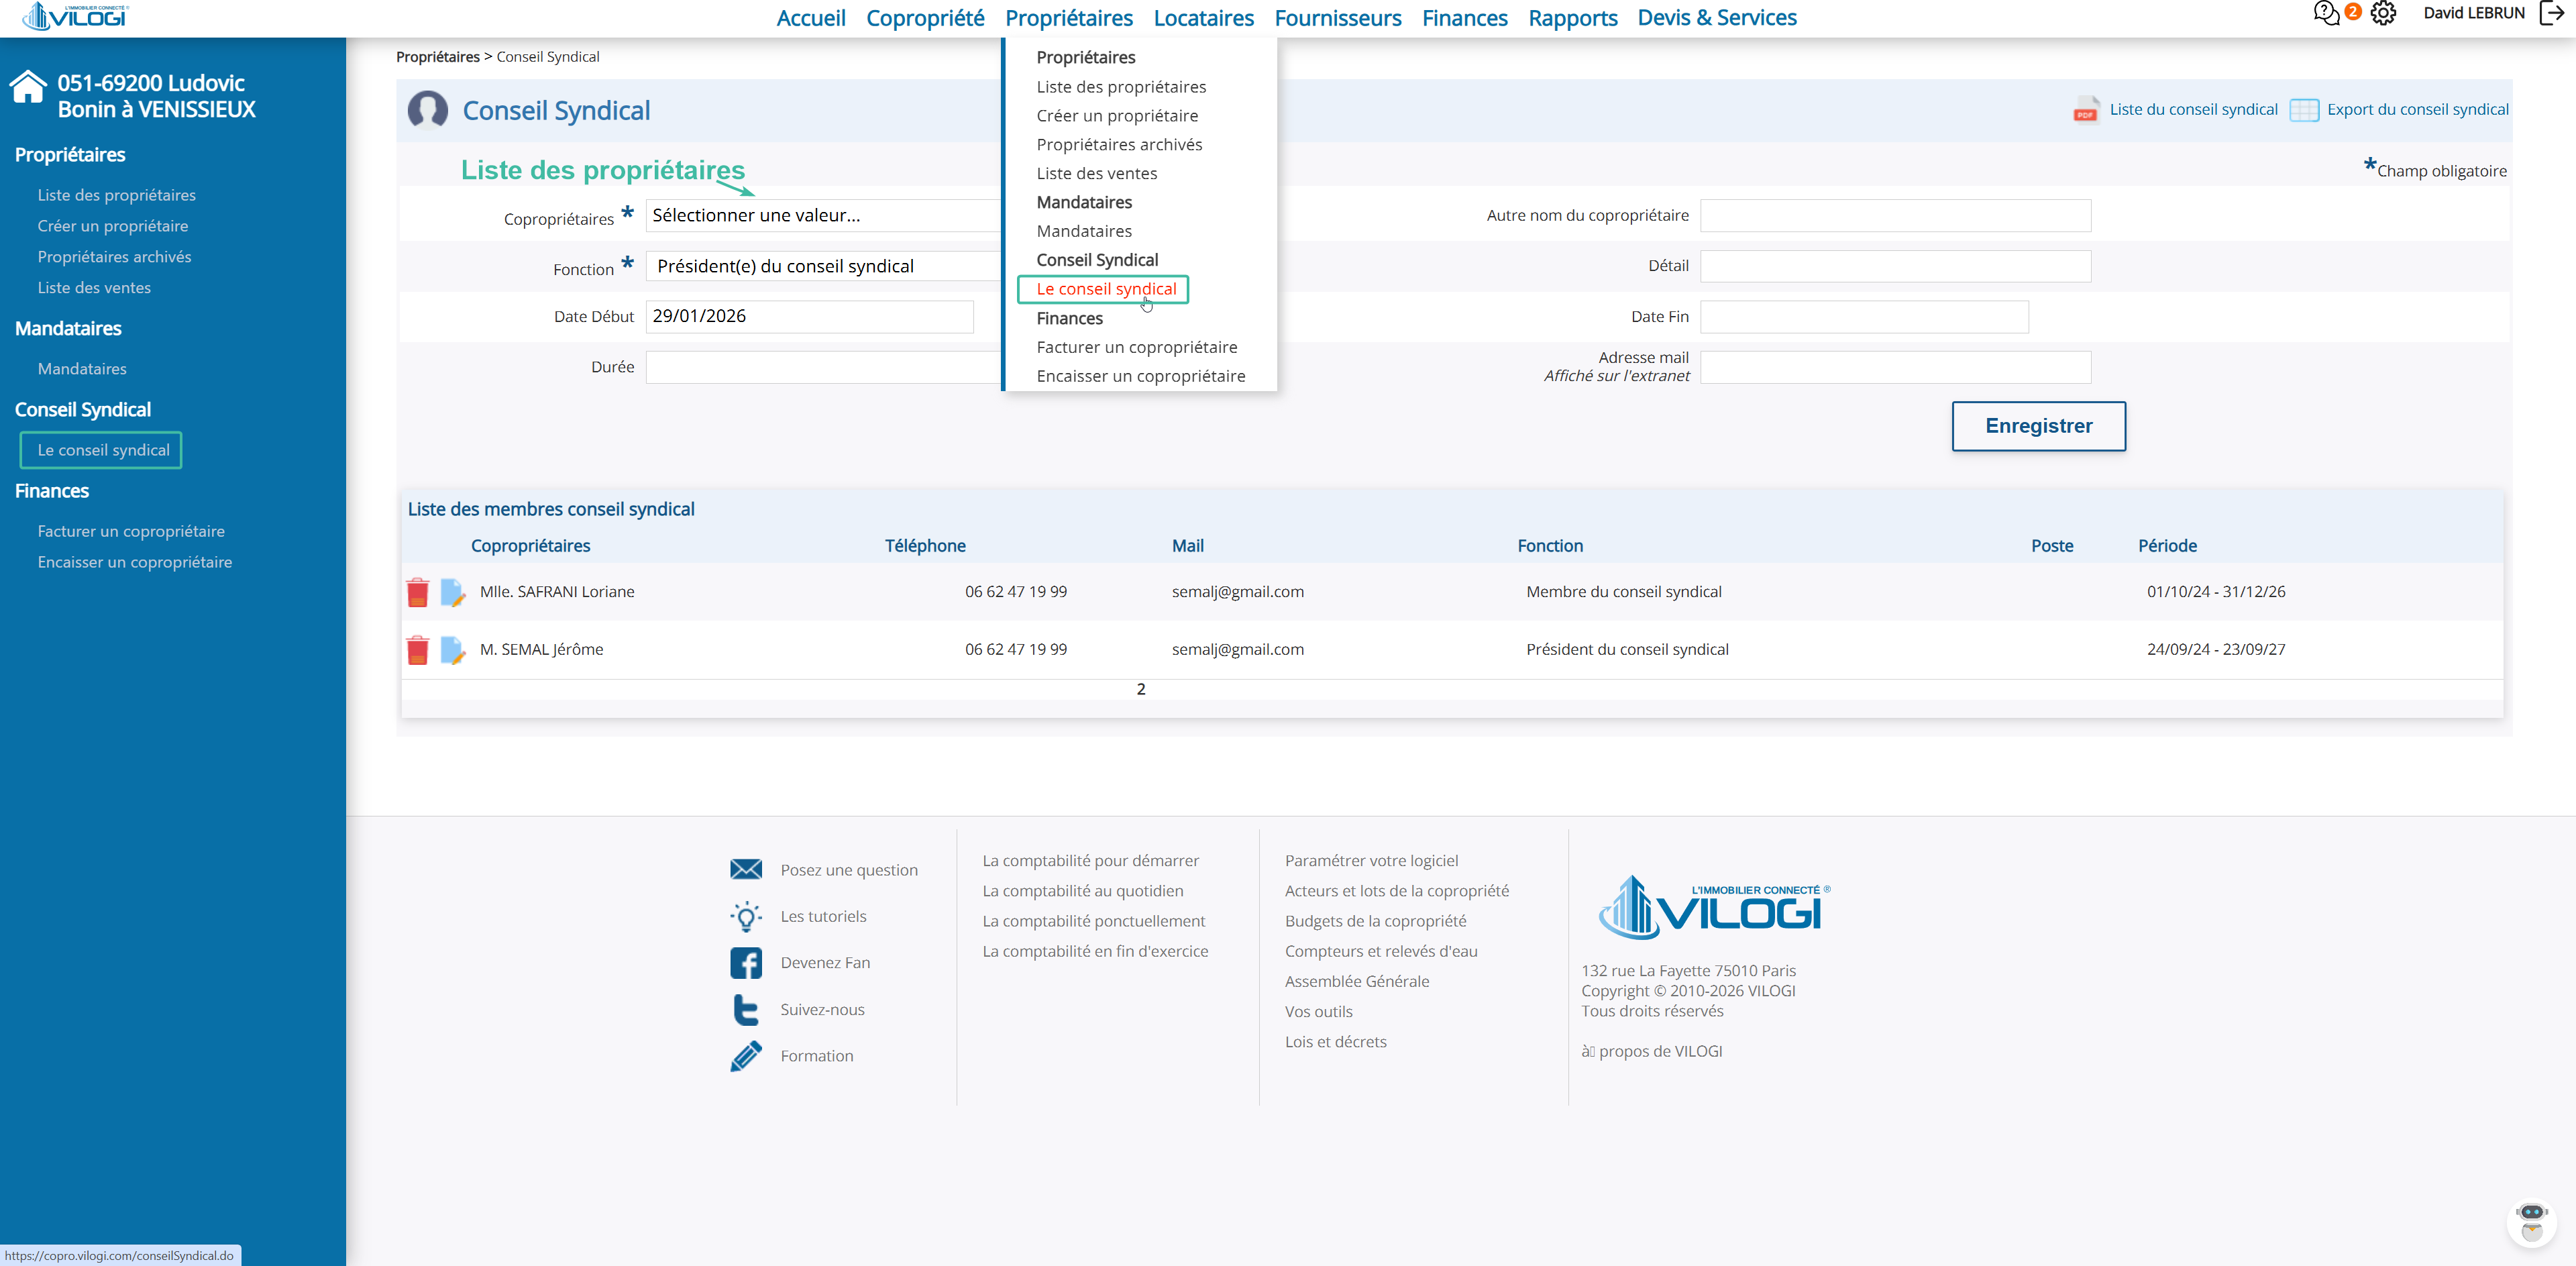The height and width of the screenshot is (1266, 2576).
Task: Click the Propriétaires breadcrumb link
Action: coord(438,57)
